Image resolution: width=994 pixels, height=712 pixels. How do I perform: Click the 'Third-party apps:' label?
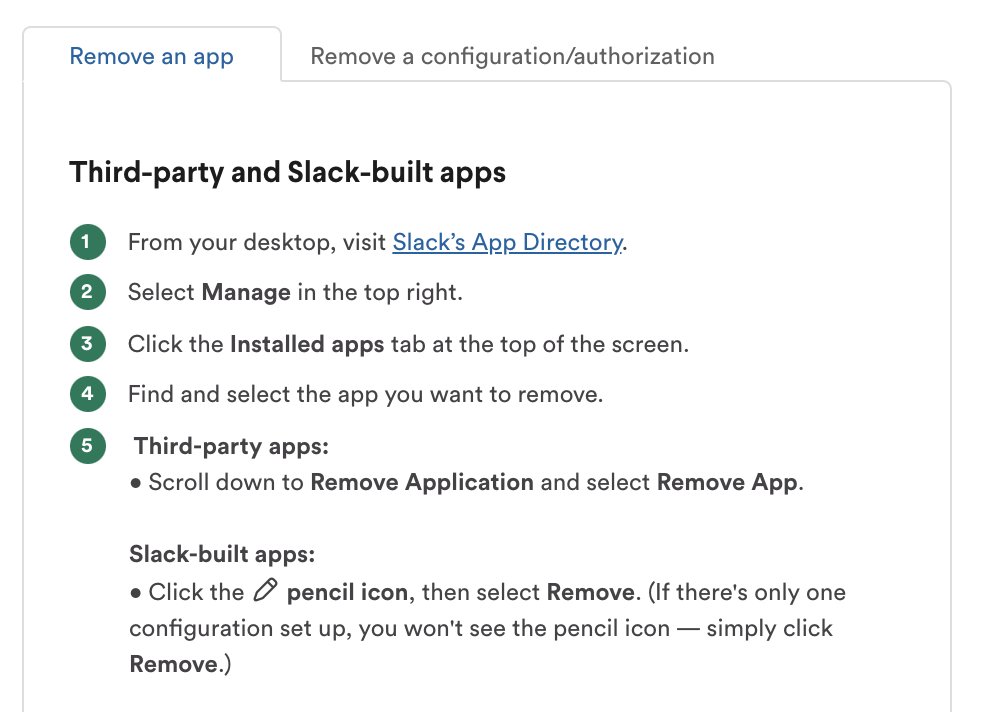(231, 446)
